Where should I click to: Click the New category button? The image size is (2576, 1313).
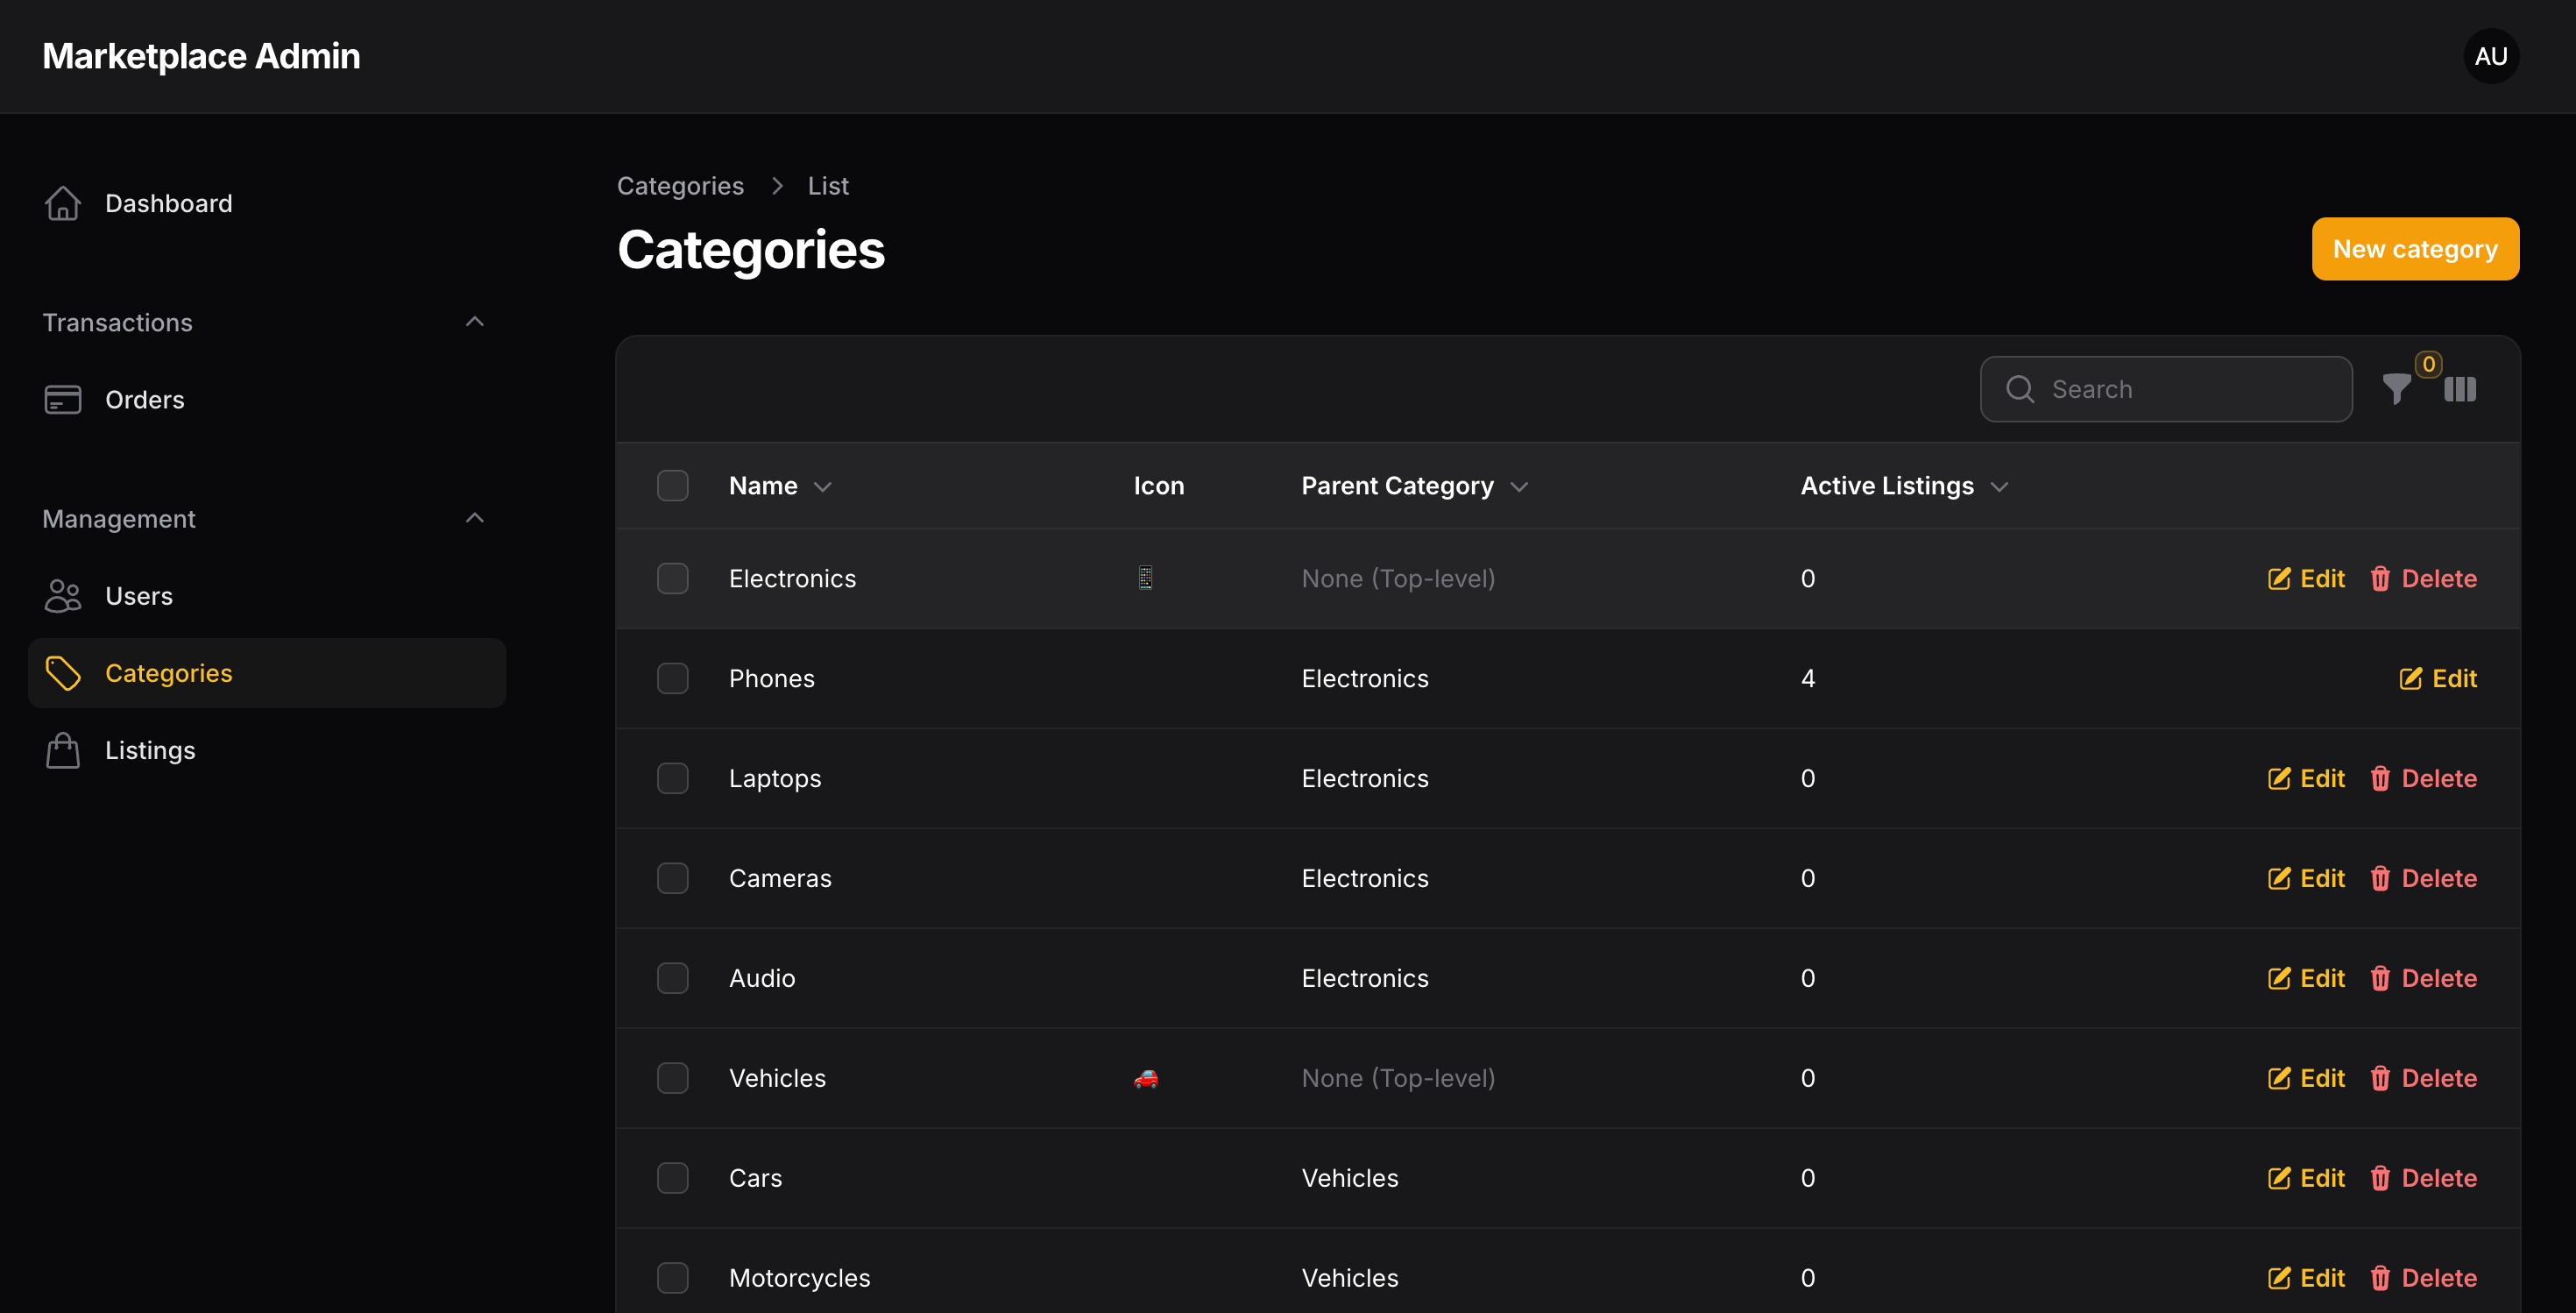click(x=2415, y=249)
